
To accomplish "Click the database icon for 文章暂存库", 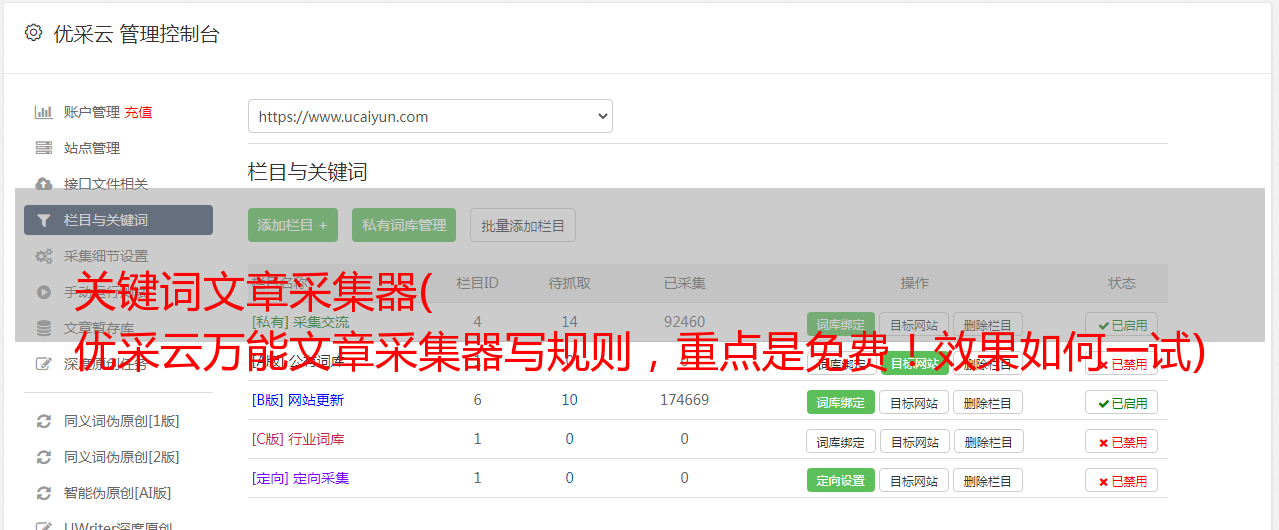I will [x=44, y=328].
